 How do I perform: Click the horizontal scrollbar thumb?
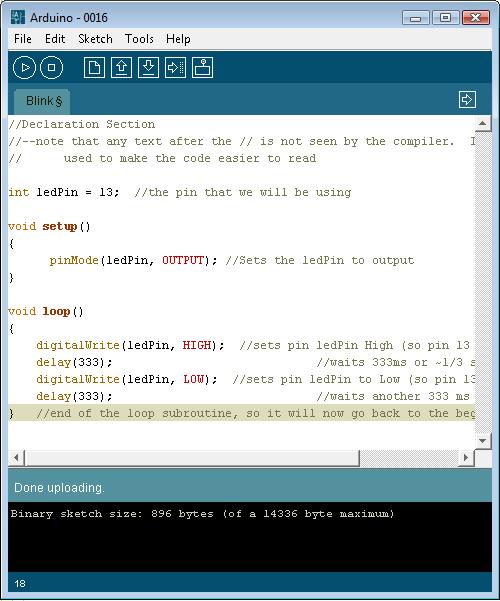click(192, 457)
